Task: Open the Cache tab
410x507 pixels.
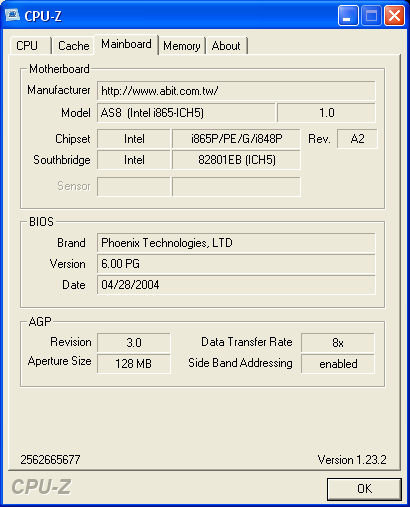Action: (x=73, y=45)
